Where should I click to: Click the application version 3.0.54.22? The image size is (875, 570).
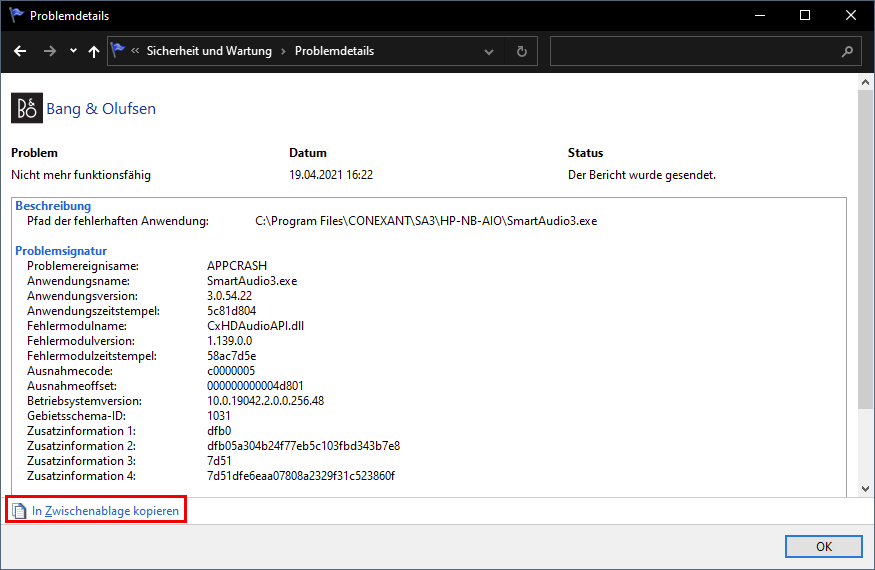click(229, 296)
